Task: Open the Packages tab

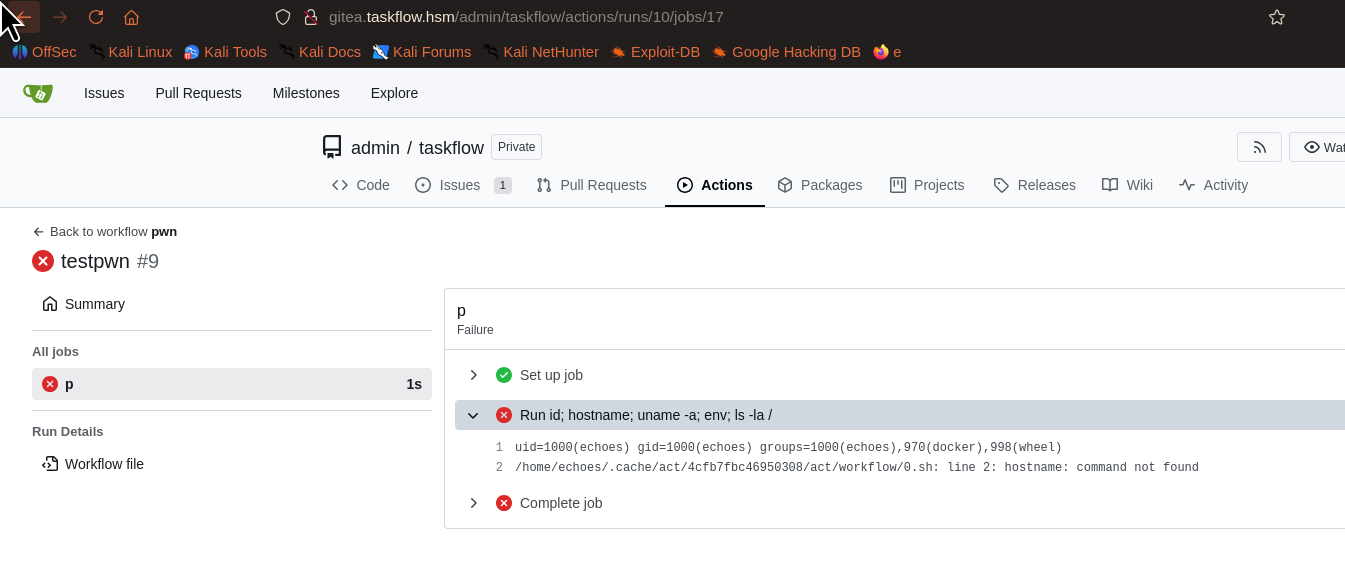Action: (820, 185)
